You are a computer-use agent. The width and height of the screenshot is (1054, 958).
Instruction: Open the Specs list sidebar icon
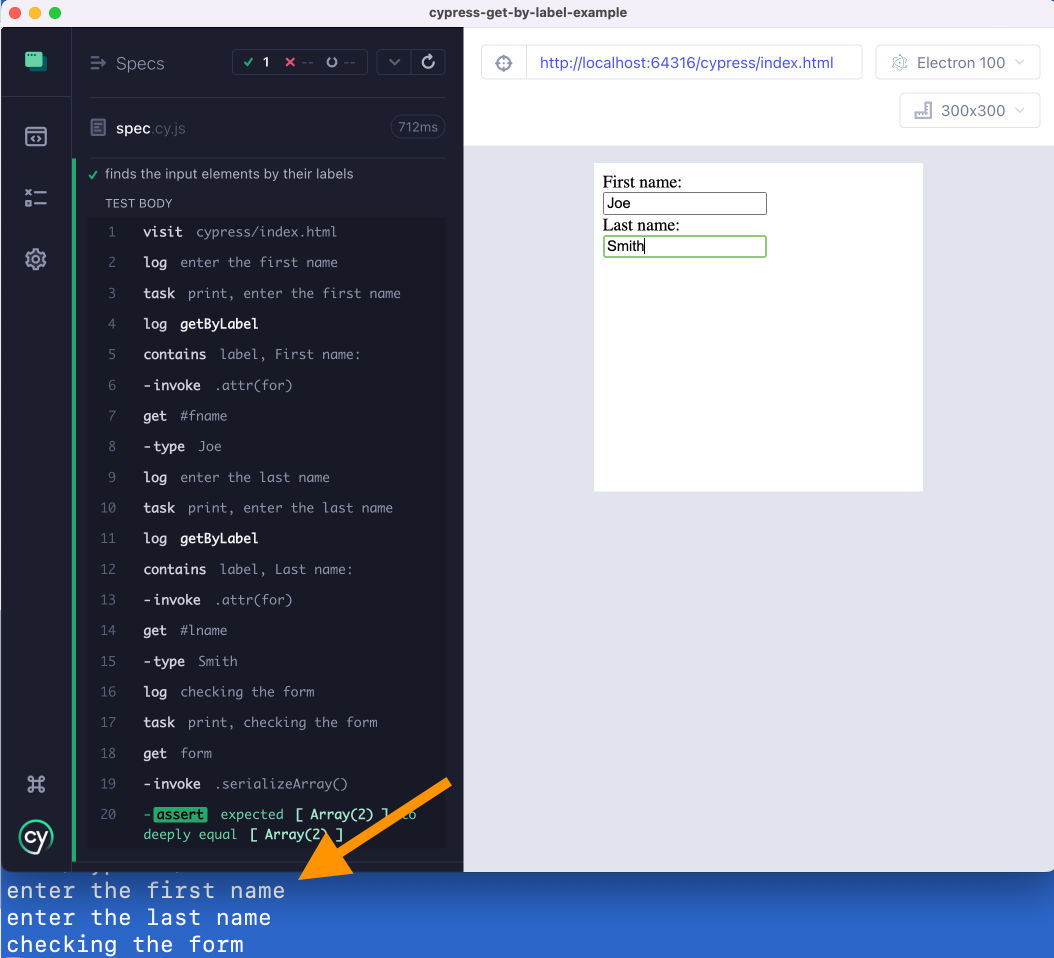point(36,136)
